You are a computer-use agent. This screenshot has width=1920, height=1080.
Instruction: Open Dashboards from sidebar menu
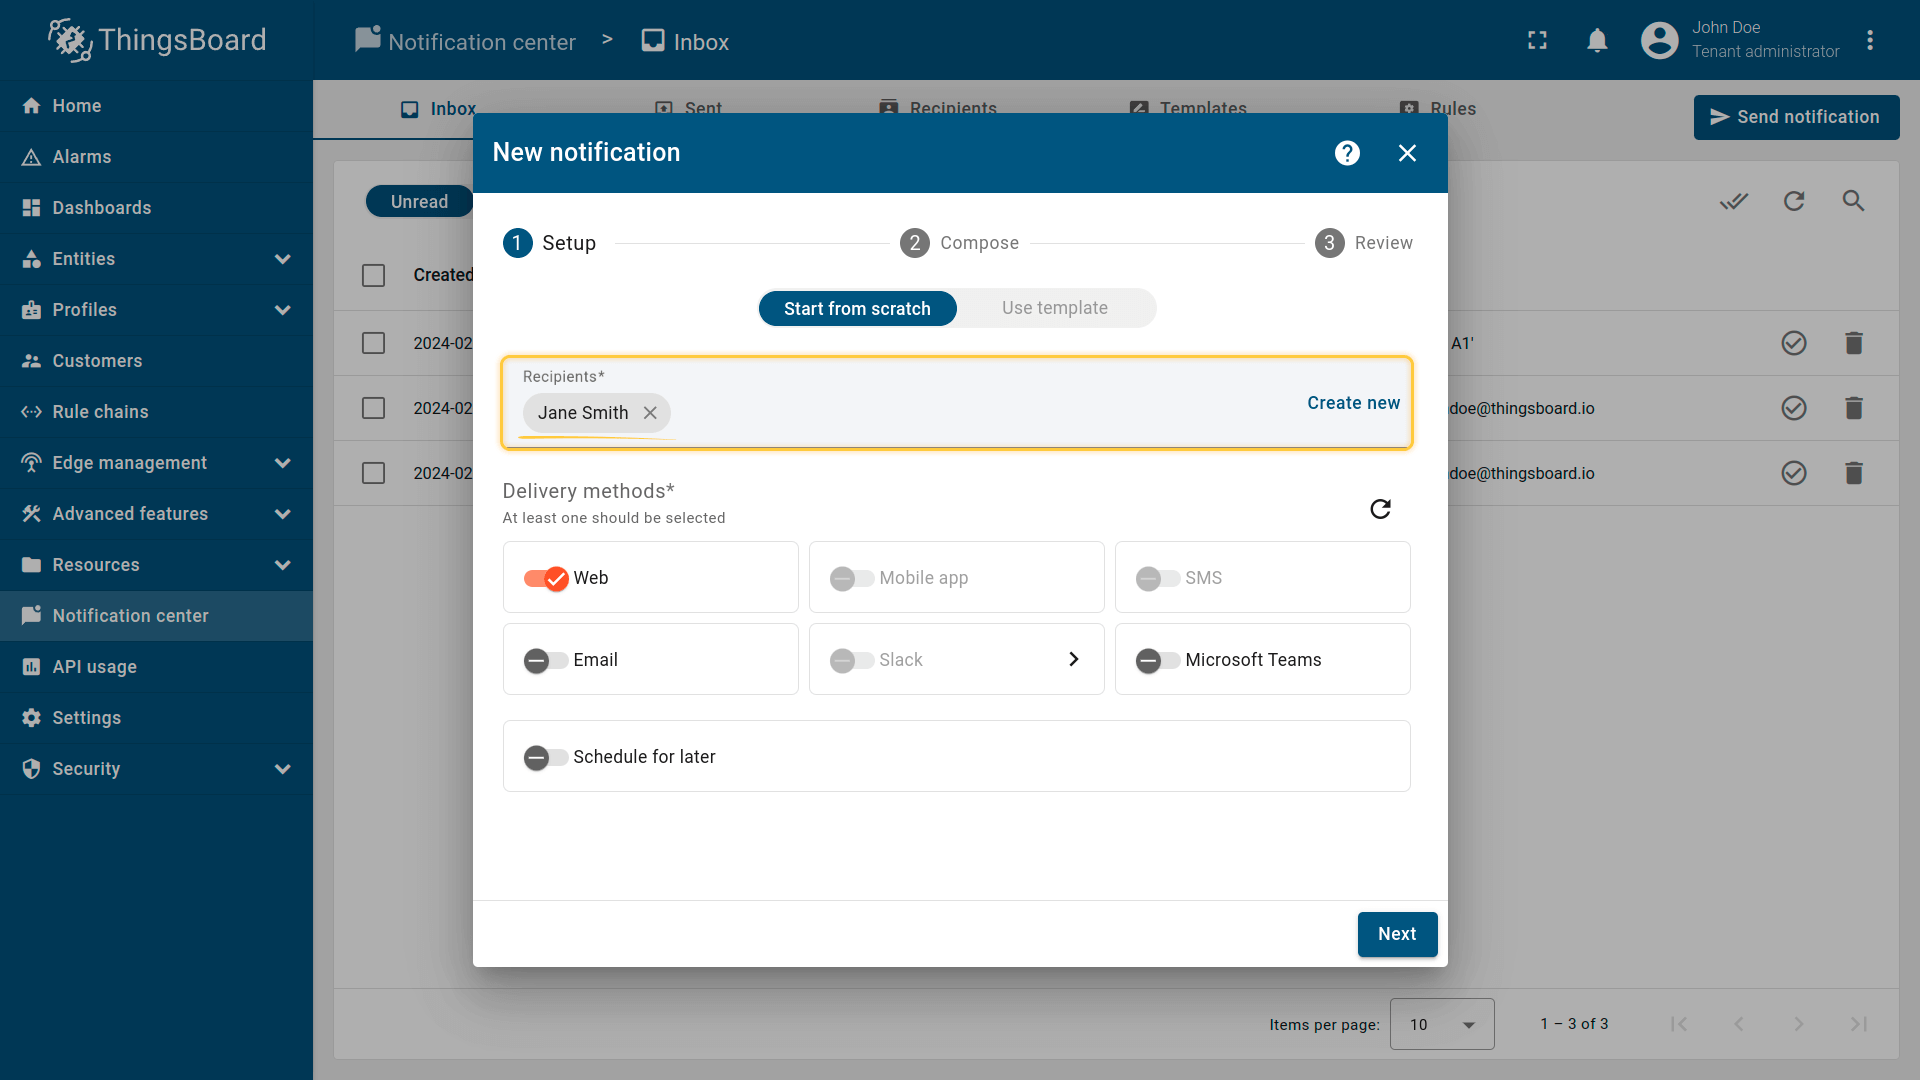tap(102, 208)
